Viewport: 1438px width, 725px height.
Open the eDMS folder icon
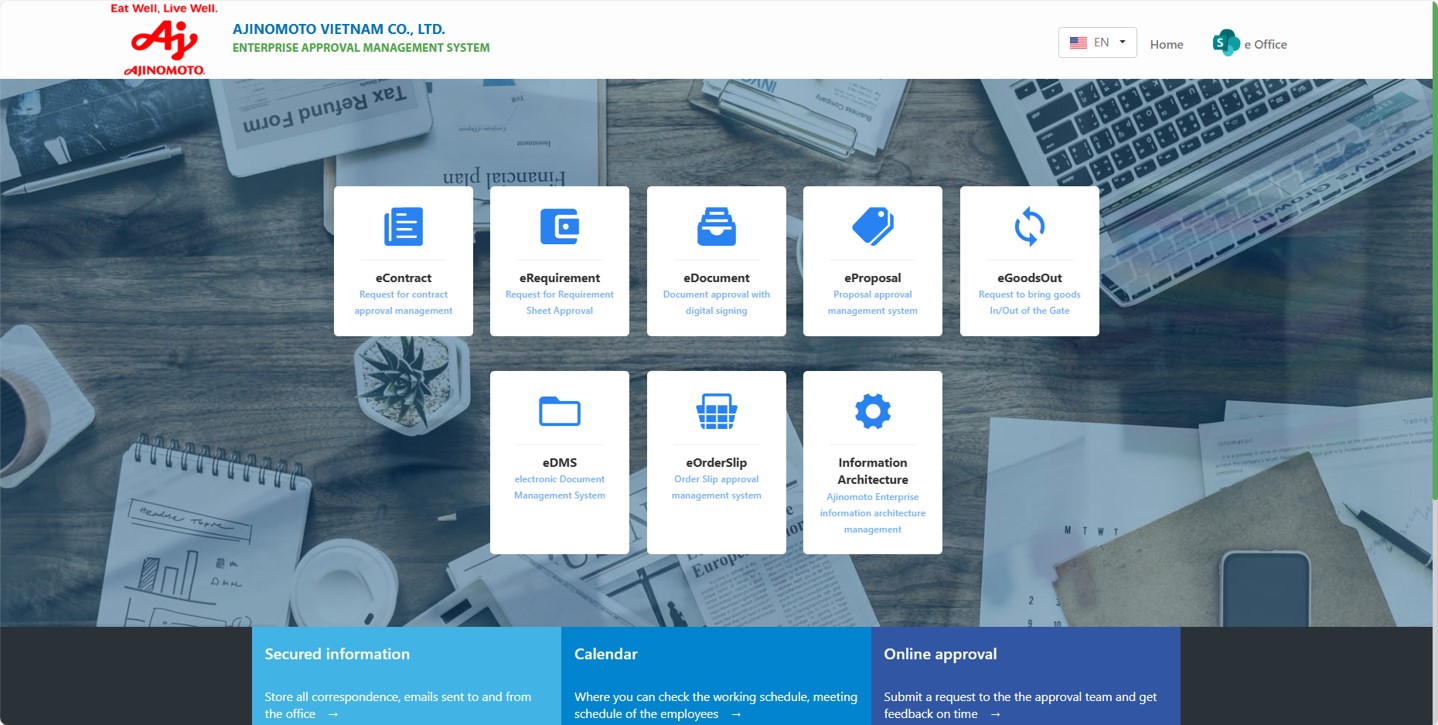[559, 411]
